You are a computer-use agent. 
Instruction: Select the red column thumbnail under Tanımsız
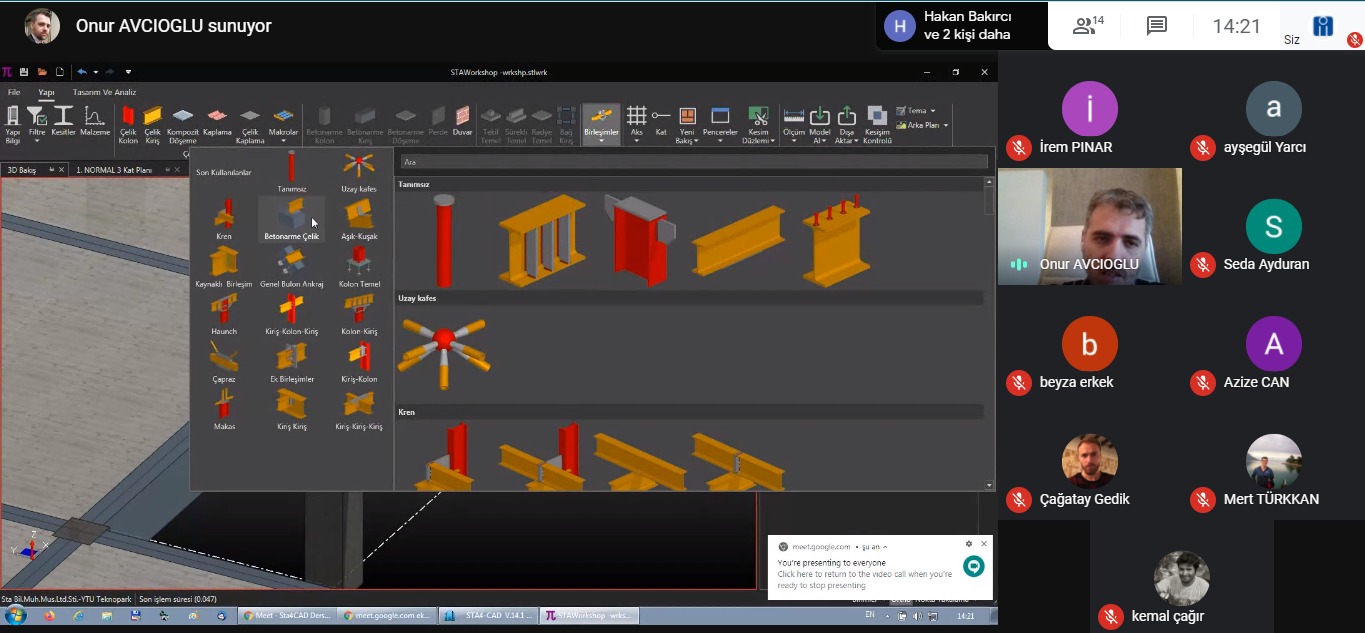444,241
